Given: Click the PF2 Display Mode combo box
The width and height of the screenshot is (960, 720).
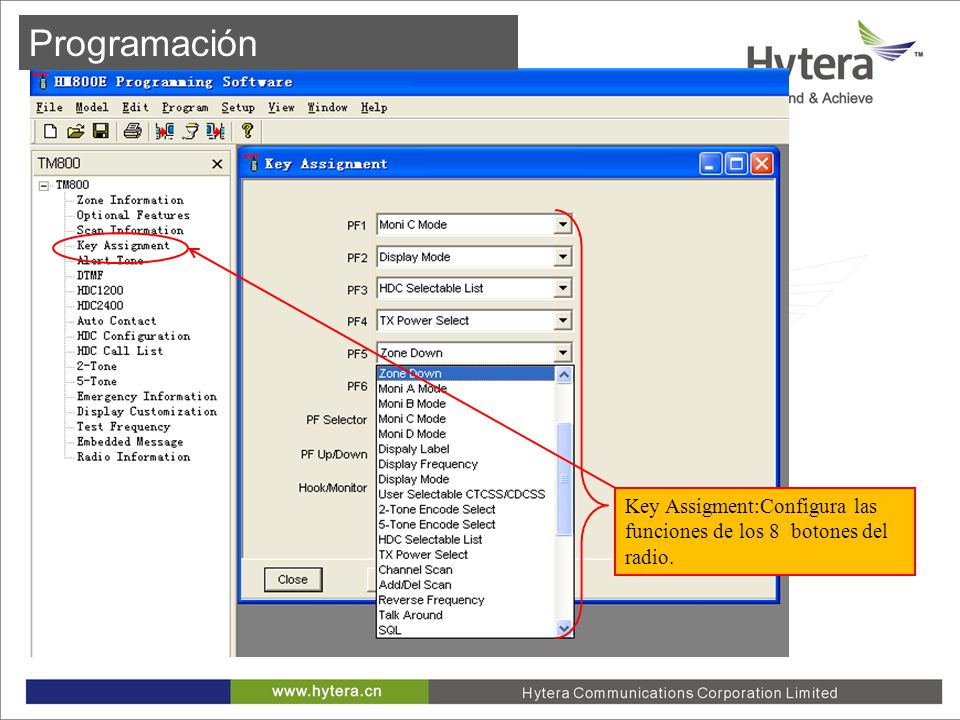Looking at the screenshot, I should (474, 257).
